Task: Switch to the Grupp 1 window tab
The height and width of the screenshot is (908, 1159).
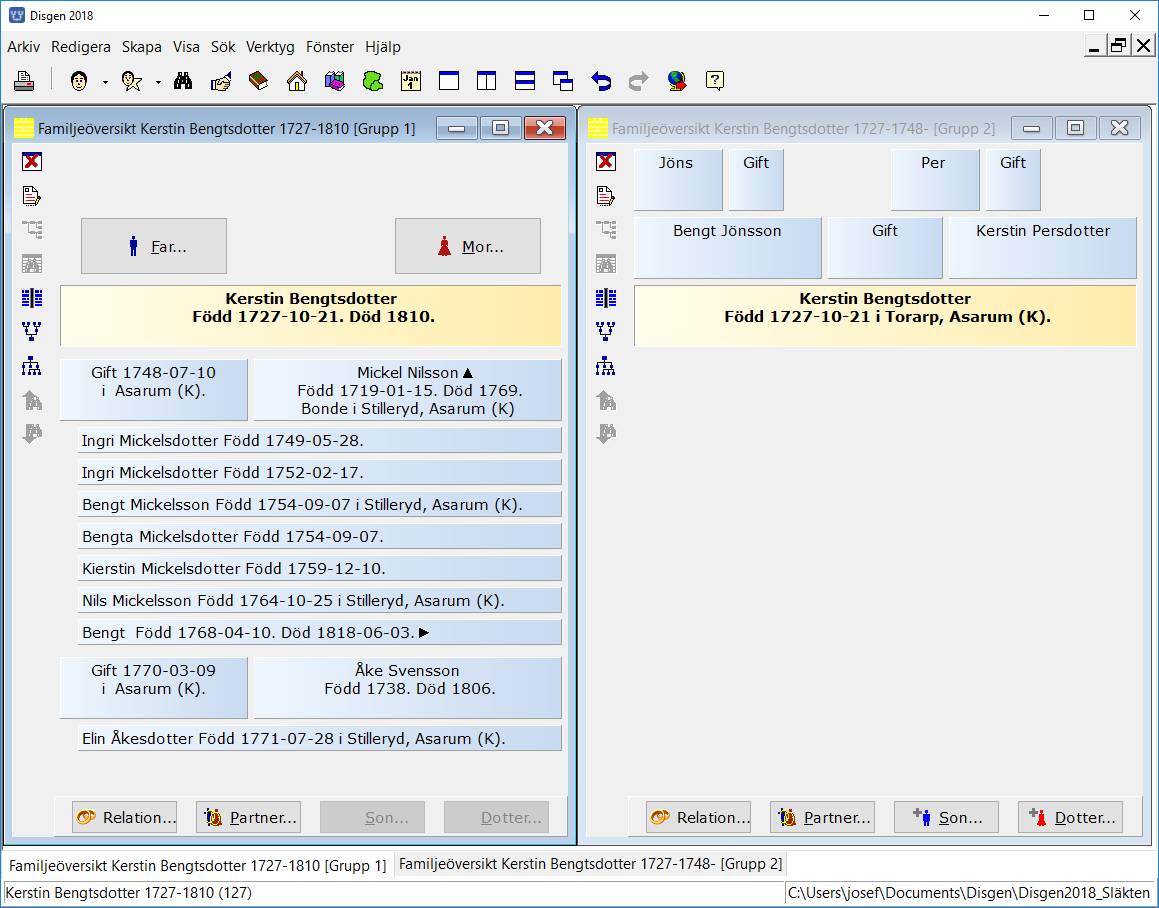Action: click(x=197, y=865)
